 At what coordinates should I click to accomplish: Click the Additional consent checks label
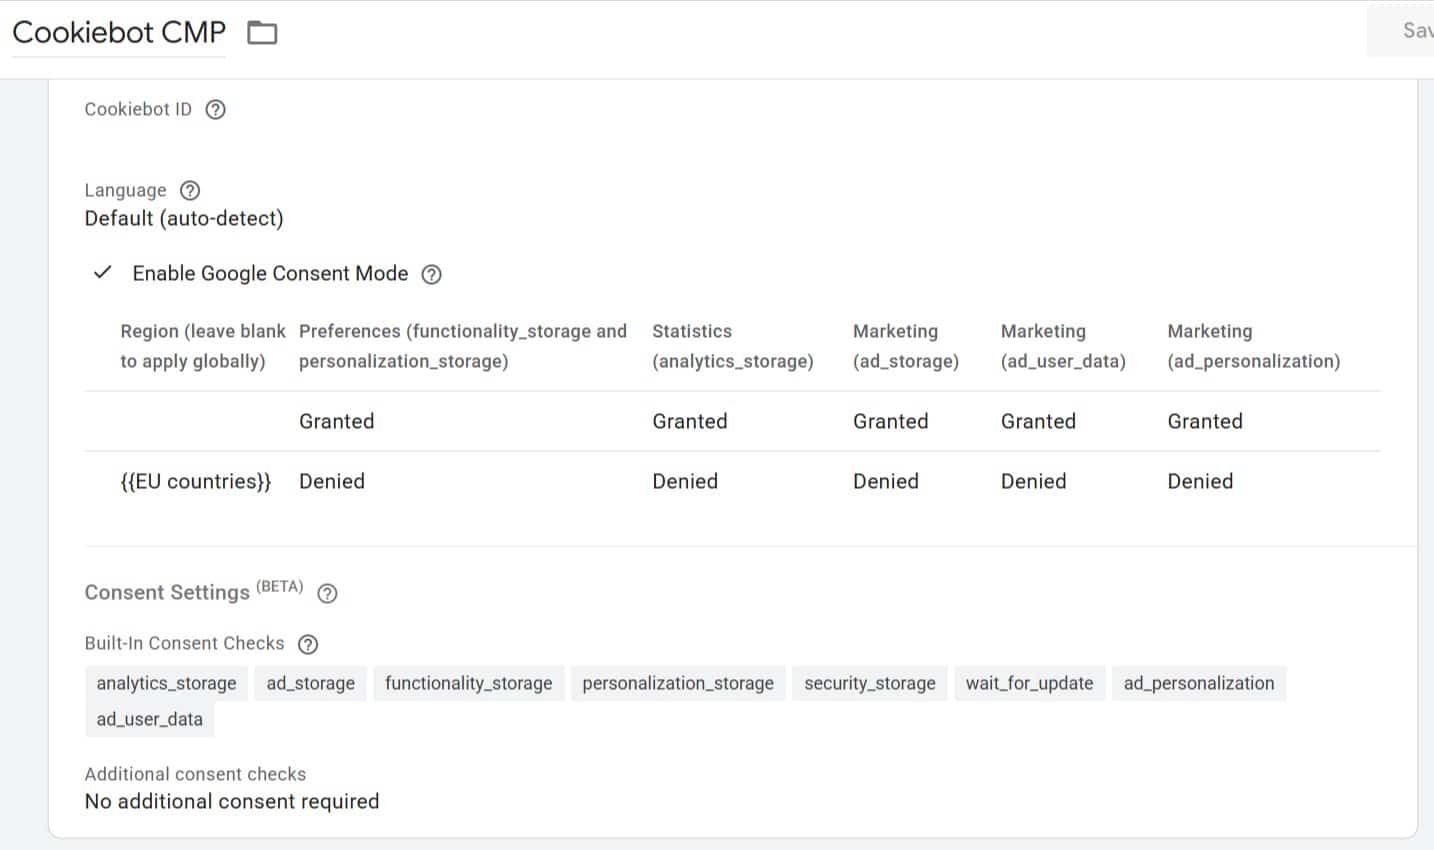point(195,774)
